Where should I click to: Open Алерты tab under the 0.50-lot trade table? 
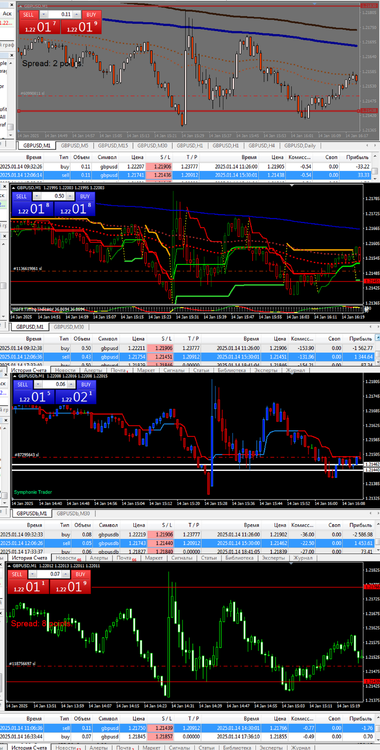pyautogui.click(x=93, y=370)
